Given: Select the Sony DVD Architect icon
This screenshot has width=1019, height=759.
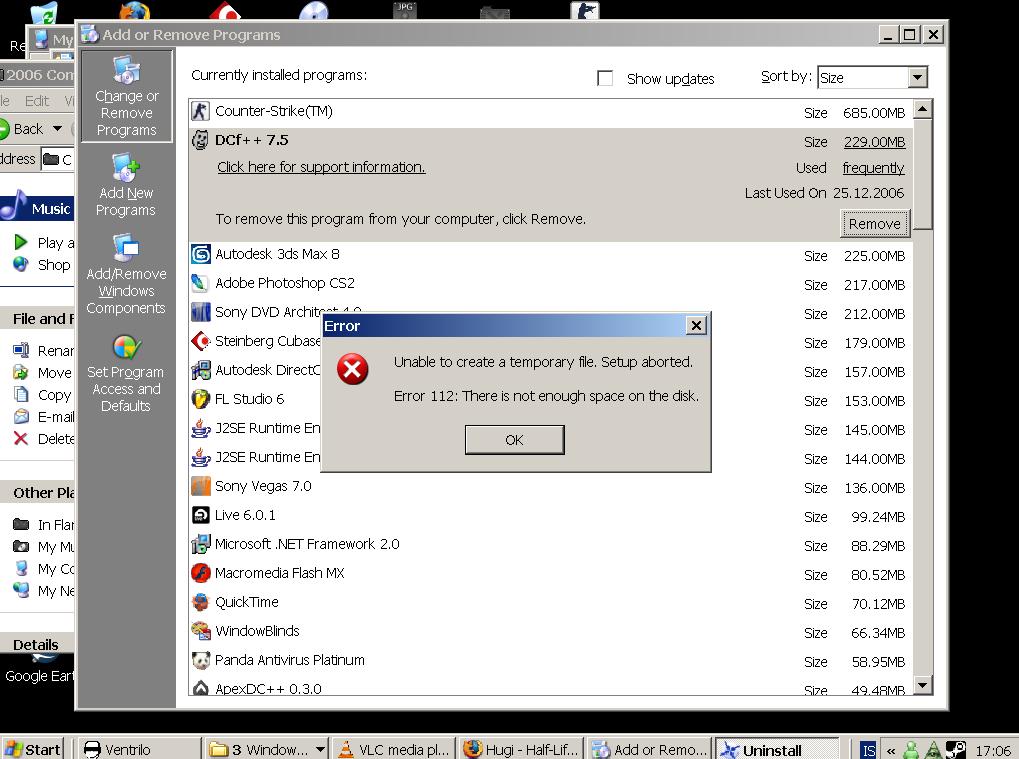Looking at the screenshot, I should point(200,312).
